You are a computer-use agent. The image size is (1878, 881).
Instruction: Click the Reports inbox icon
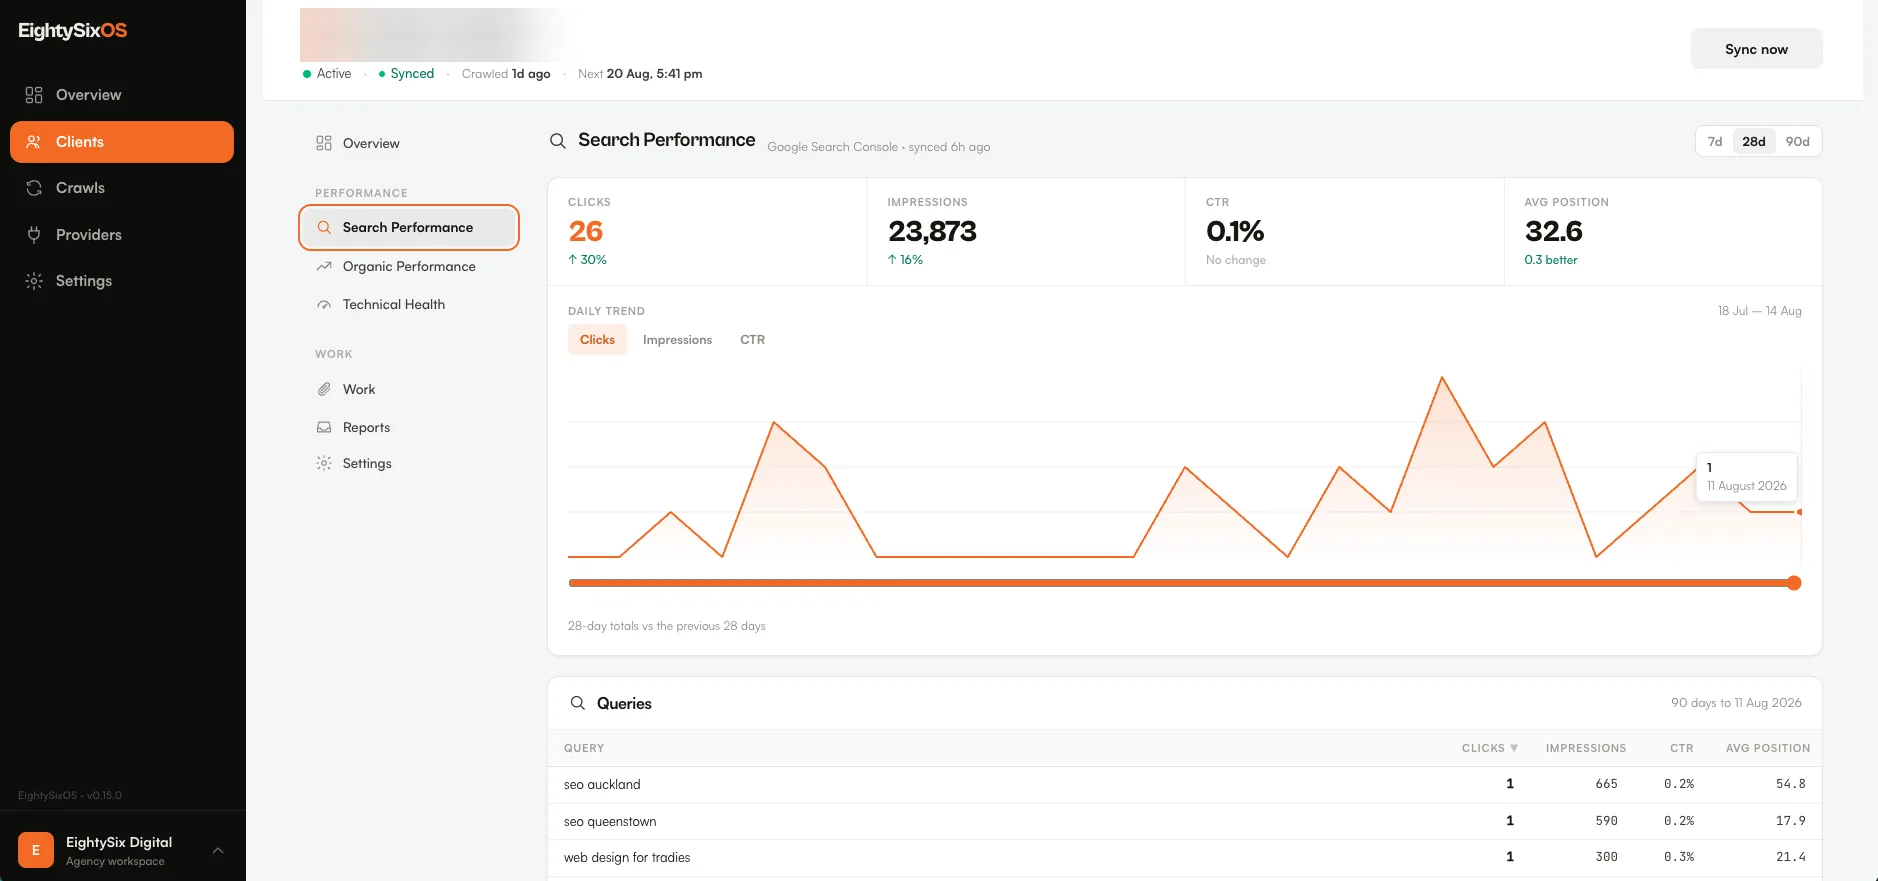click(324, 427)
